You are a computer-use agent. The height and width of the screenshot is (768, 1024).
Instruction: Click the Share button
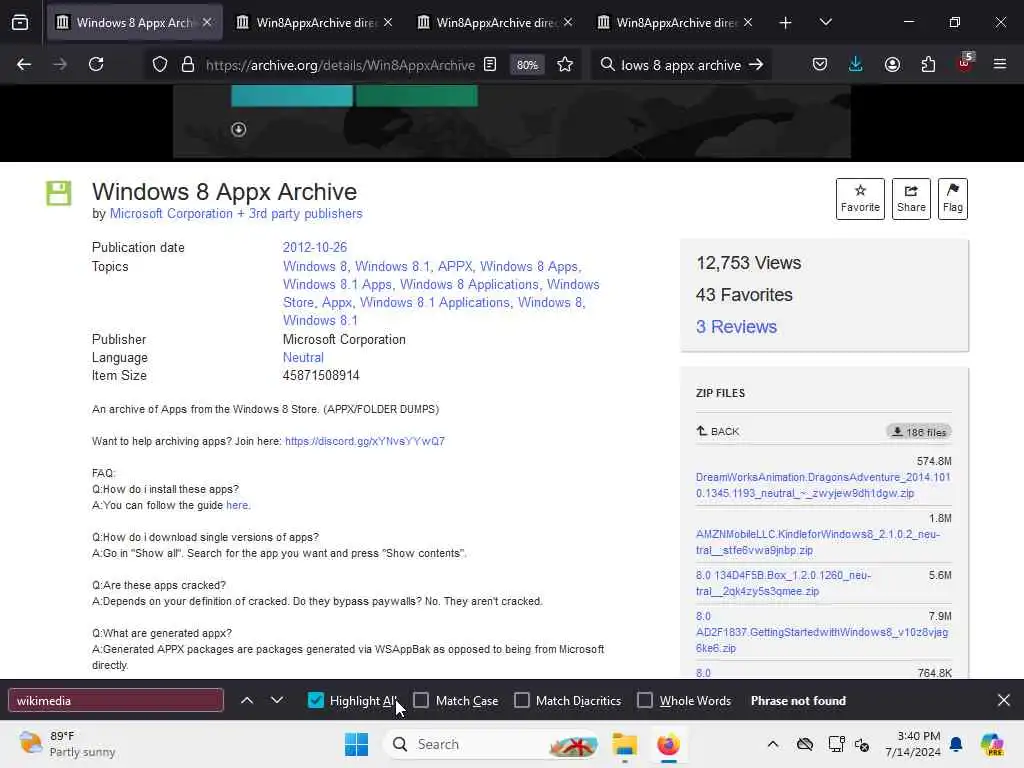pos(911,199)
